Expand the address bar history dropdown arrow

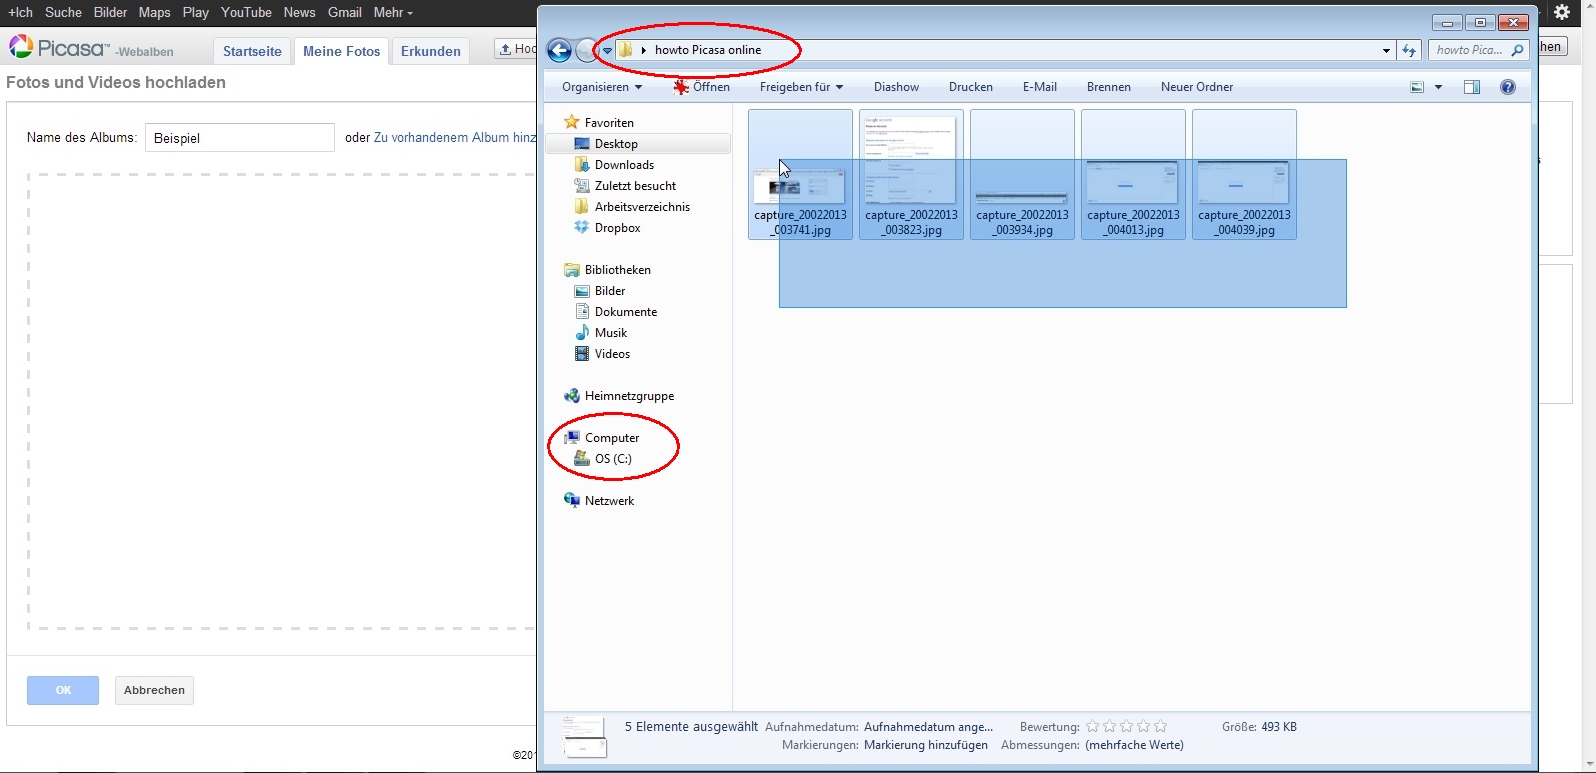(x=1386, y=50)
